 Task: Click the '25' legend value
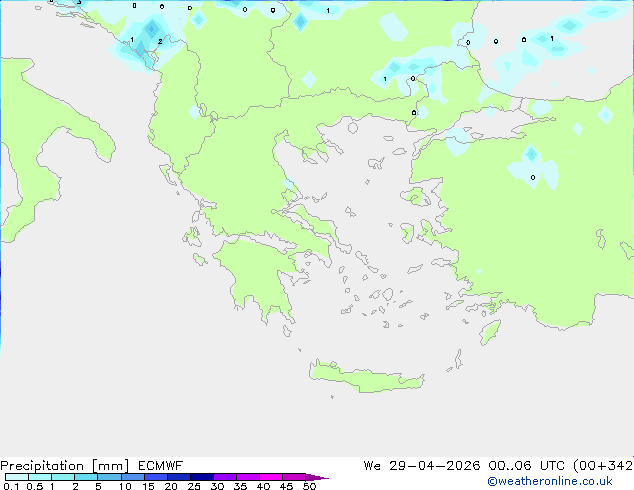194,486
